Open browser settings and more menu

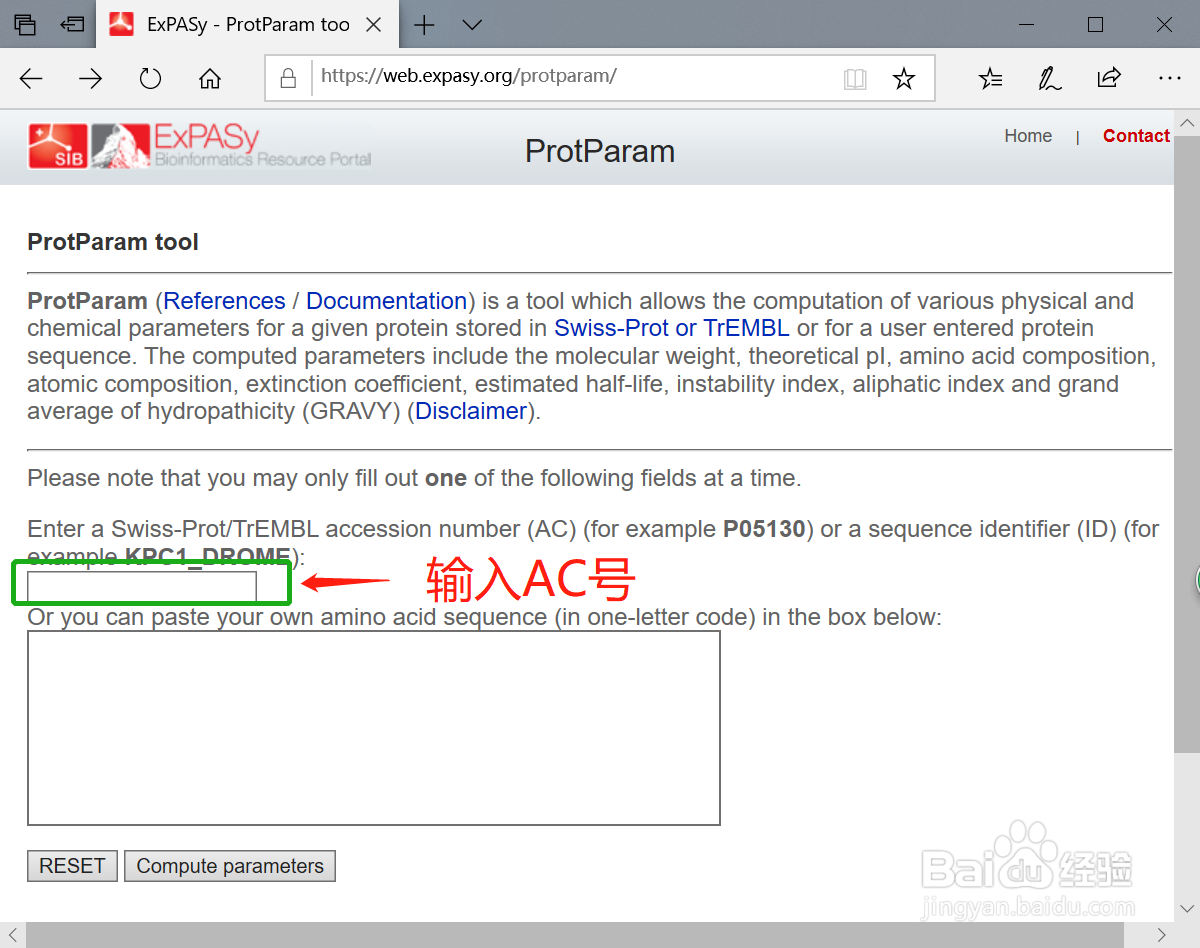pyautogui.click(x=1169, y=78)
